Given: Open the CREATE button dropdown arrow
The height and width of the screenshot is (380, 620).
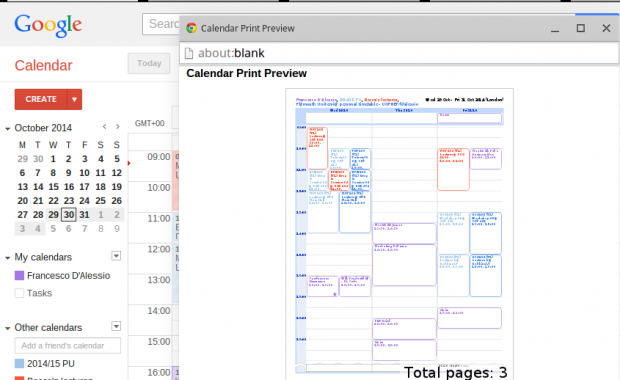Looking at the screenshot, I should click(74, 99).
